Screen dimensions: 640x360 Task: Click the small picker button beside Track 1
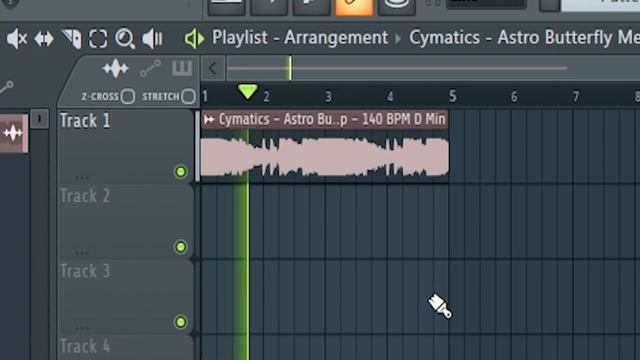pyautogui.click(x=39, y=119)
